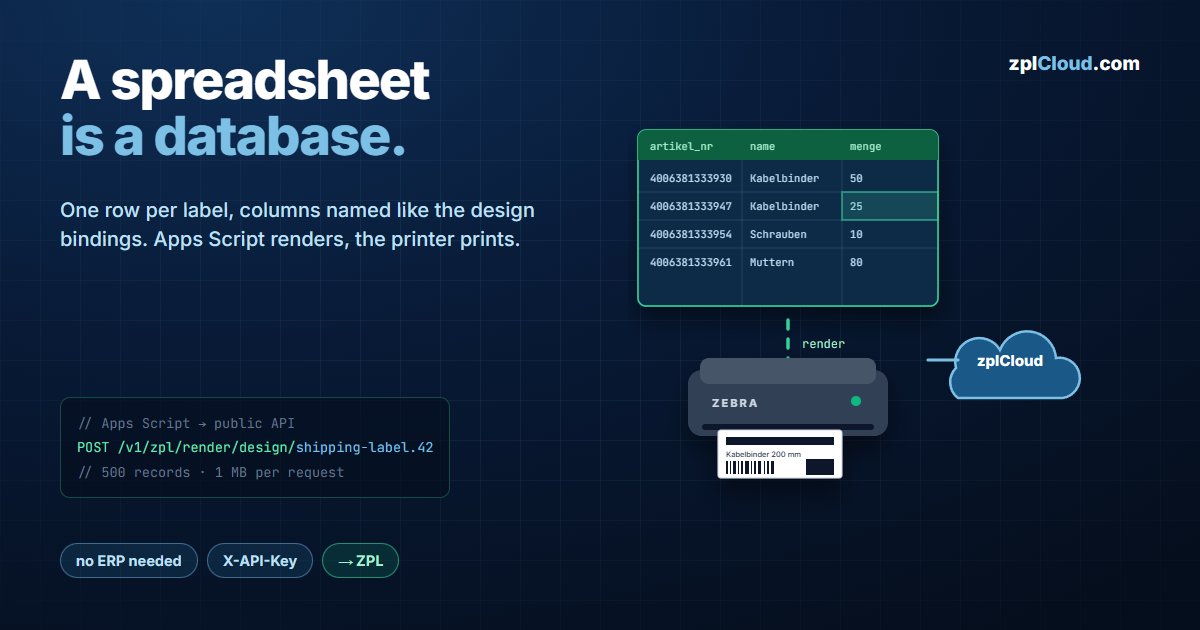Click the '500 records · 1 MB per request' comment
Screen dimensions: 1200x630
point(210,472)
